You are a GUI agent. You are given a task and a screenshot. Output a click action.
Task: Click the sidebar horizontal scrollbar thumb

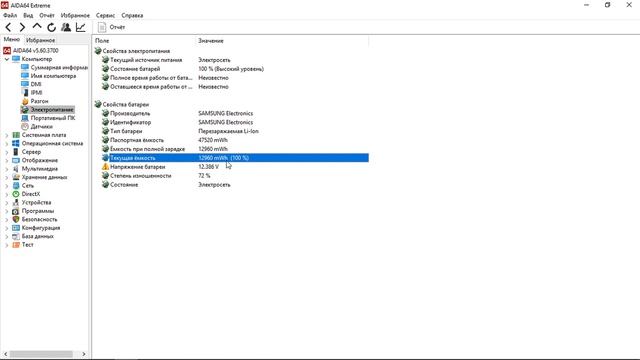(x=41, y=354)
